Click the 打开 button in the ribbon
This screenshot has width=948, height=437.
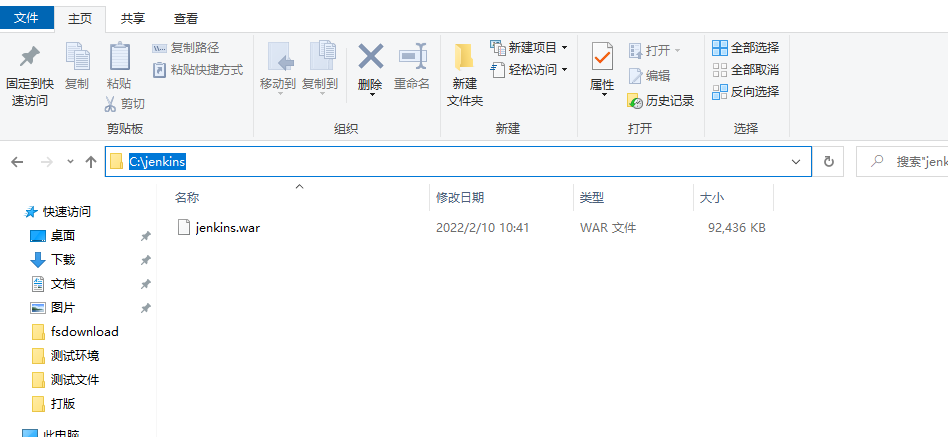pyautogui.click(x=654, y=50)
